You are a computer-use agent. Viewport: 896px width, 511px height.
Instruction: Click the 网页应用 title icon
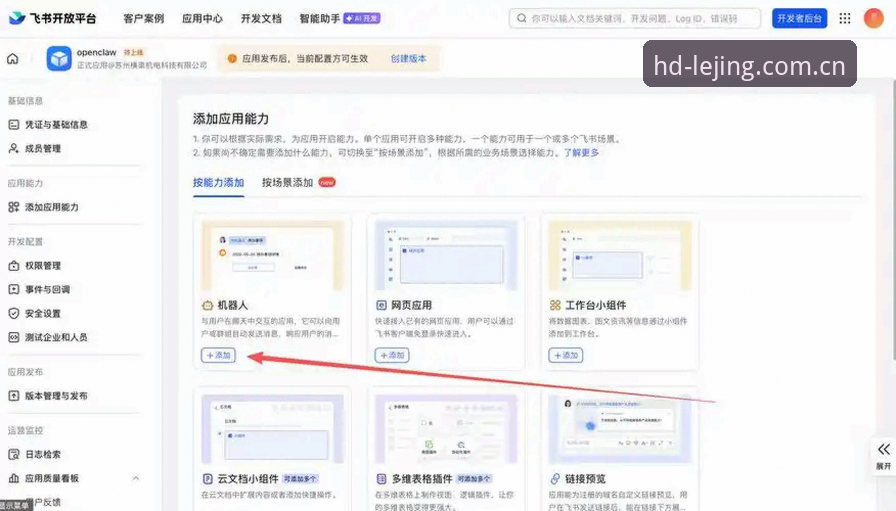point(381,305)
